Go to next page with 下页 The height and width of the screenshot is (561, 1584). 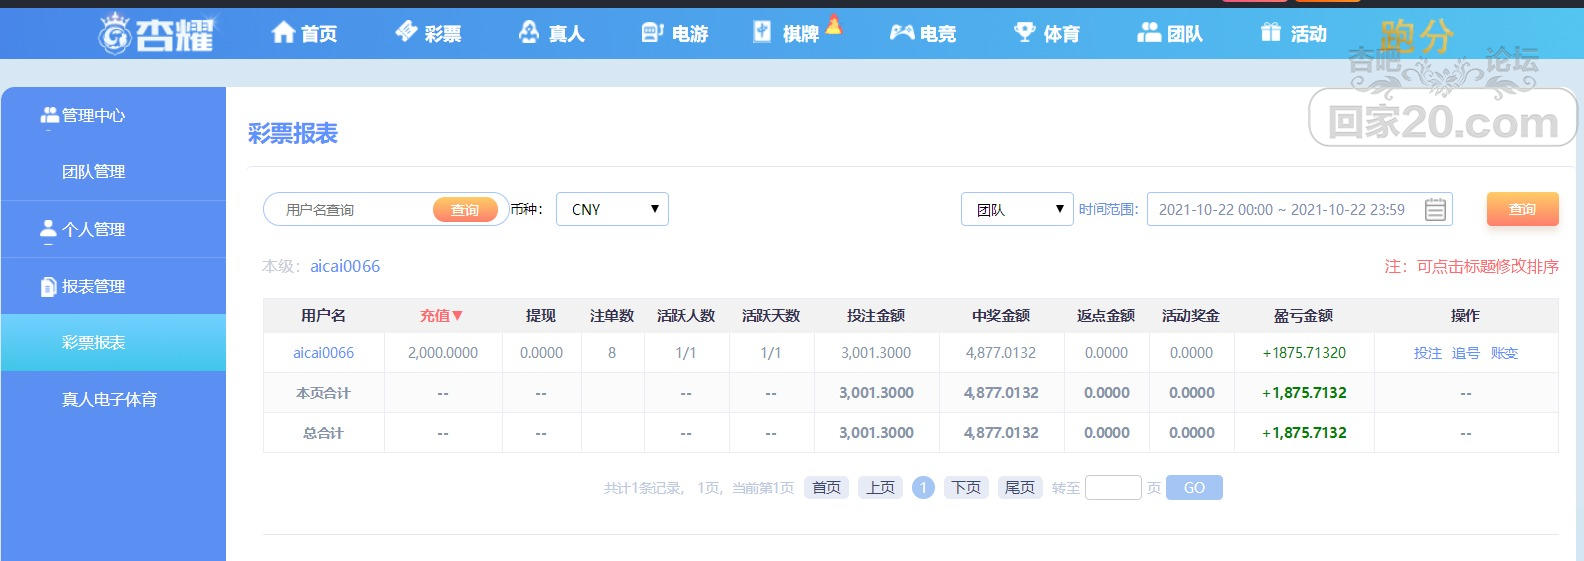pos(966,488)
